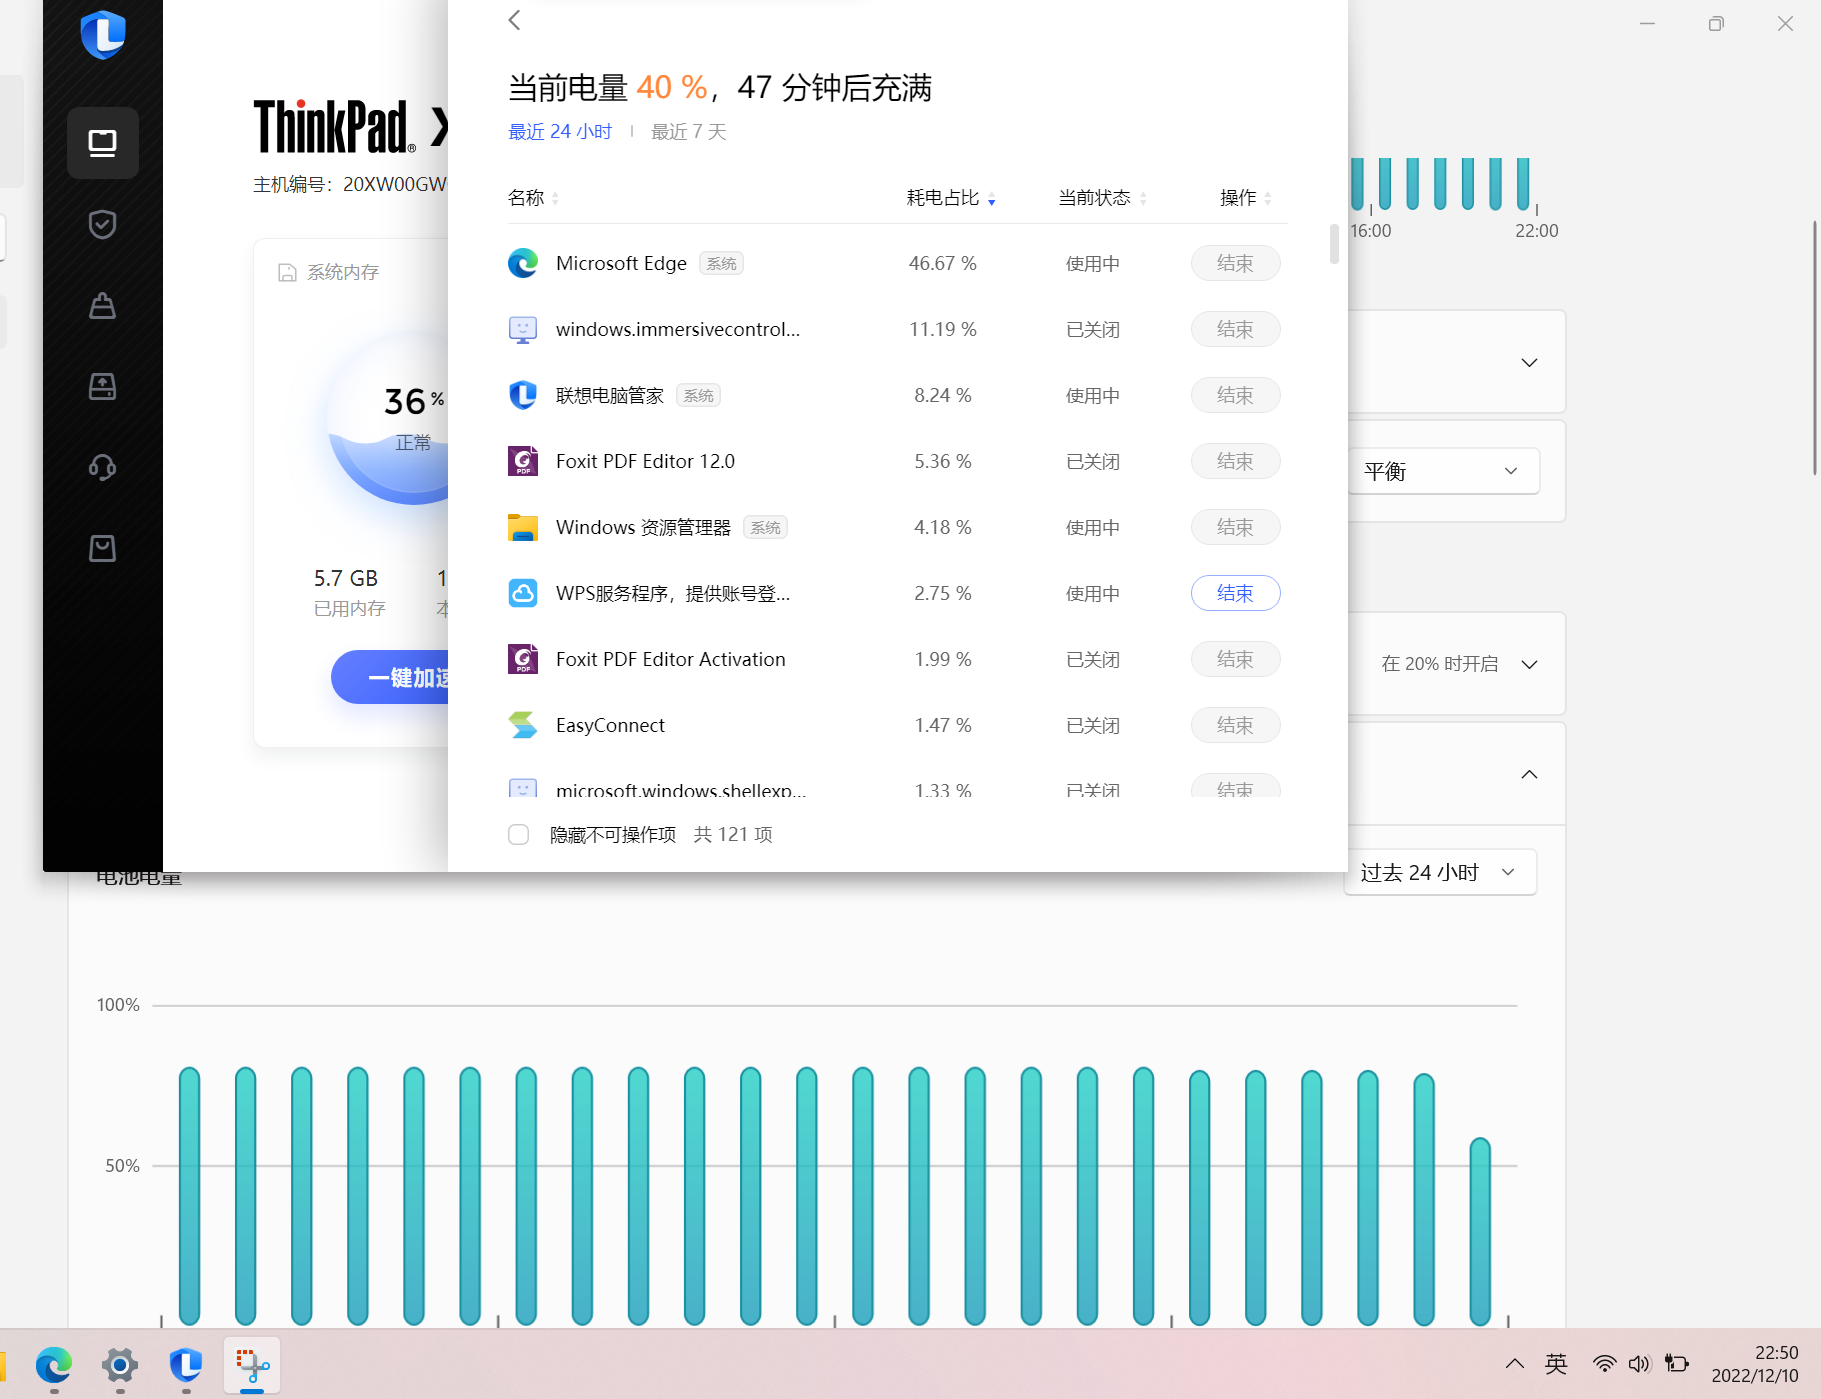Viewport: 1821px width, 1399px height.
Task: Open the battery charging tray icon
Action: click(x=1677, y=1364)
